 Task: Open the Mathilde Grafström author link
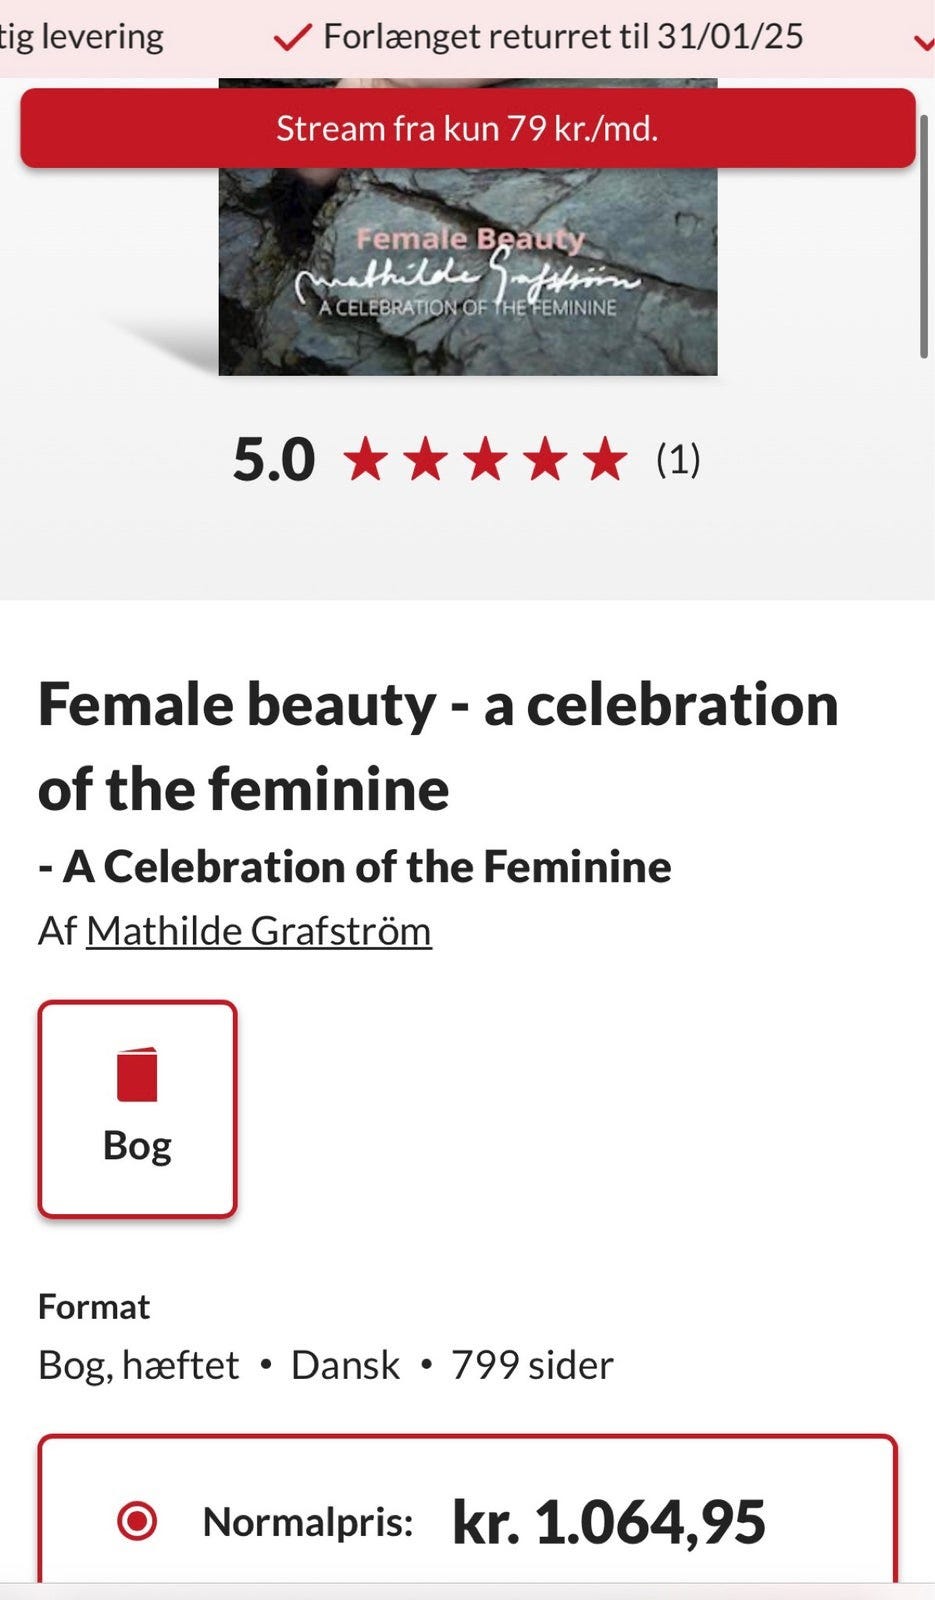[x=258, y=930]
